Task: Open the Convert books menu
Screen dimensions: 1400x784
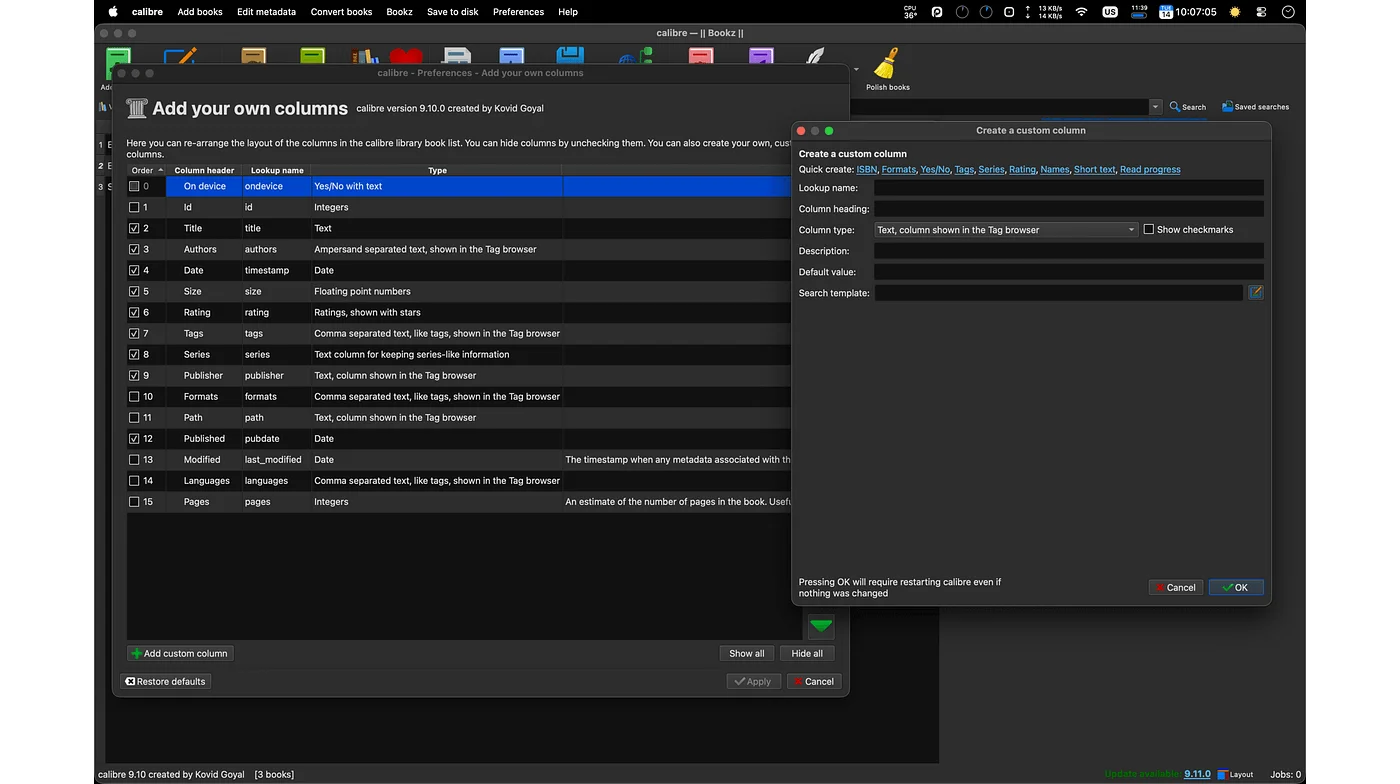Action: click(341, 12)
